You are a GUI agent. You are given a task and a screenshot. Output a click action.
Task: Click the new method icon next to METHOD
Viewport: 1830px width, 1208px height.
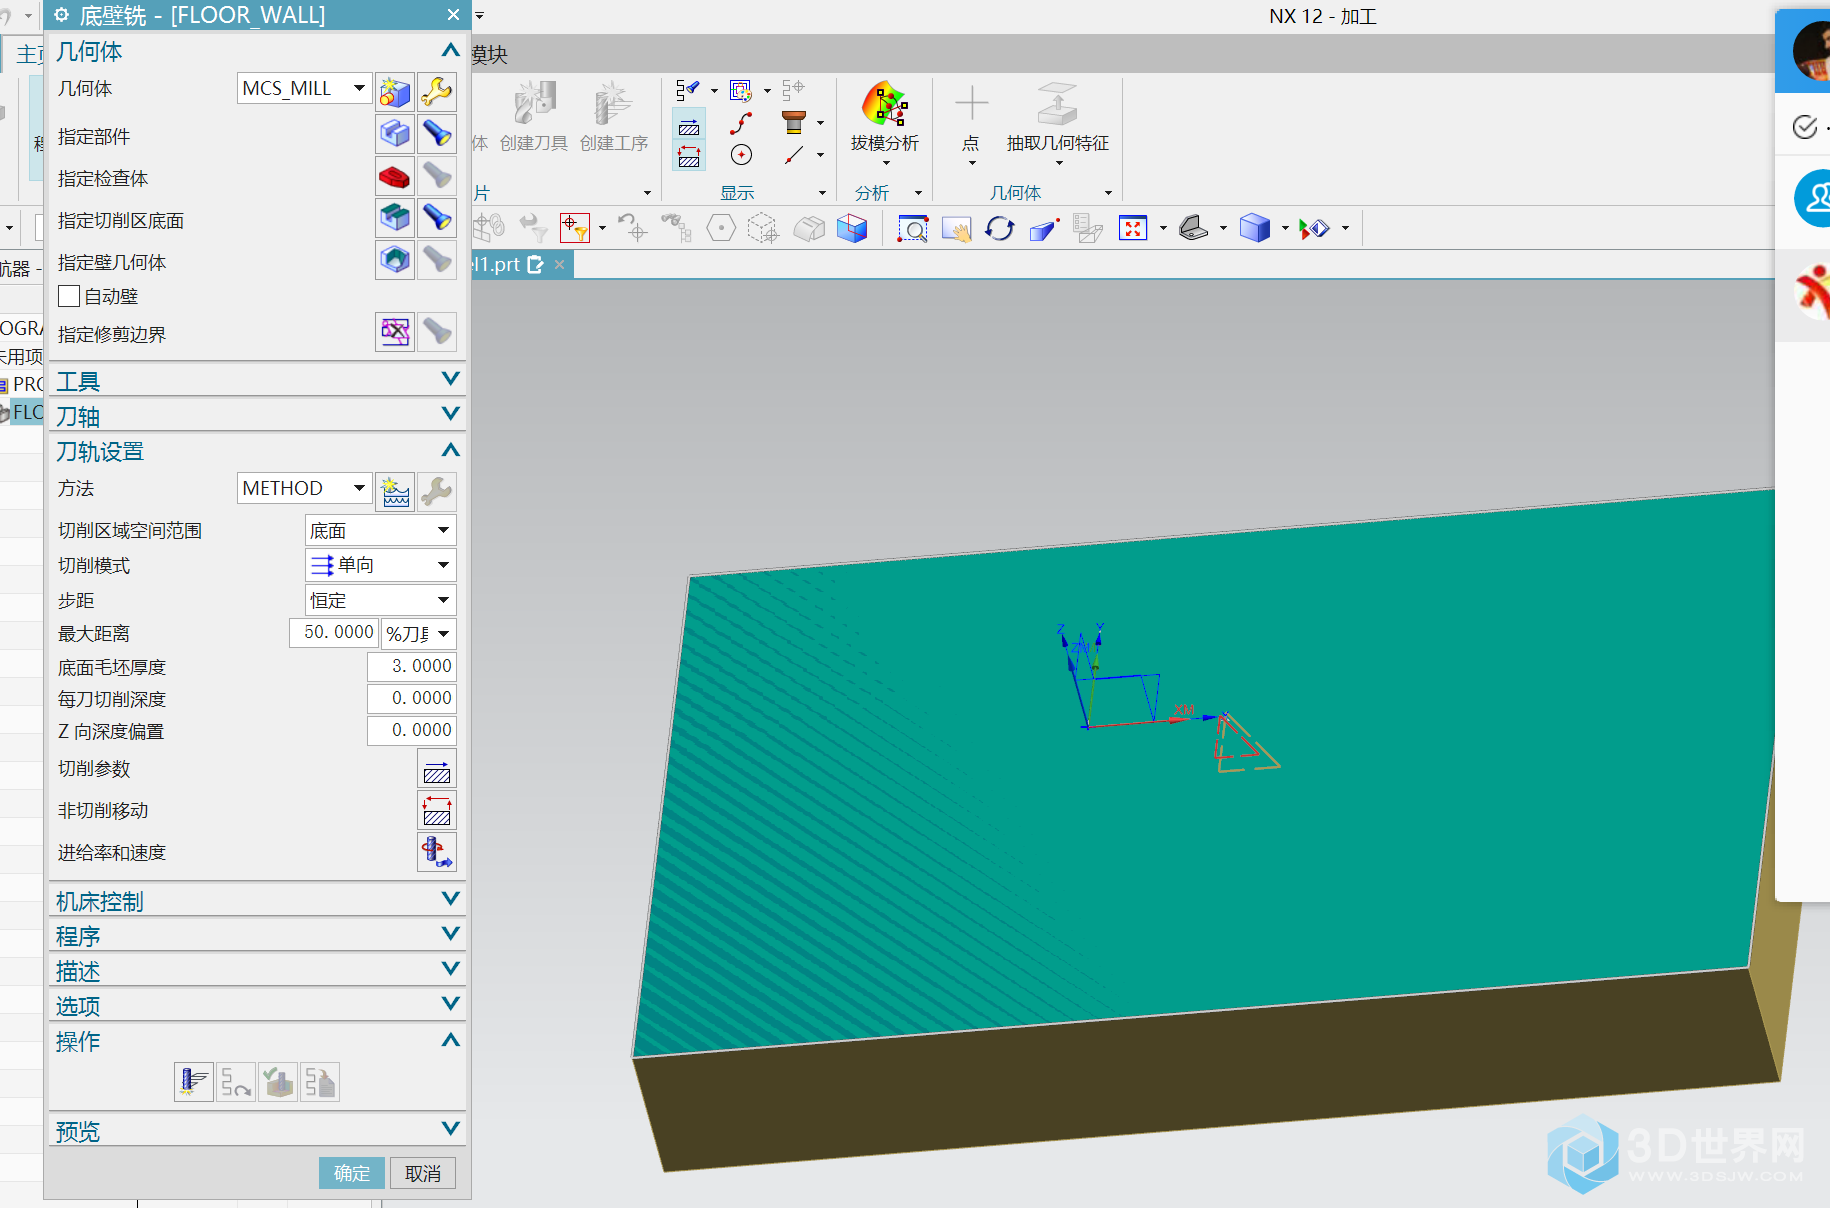(395, 491)
